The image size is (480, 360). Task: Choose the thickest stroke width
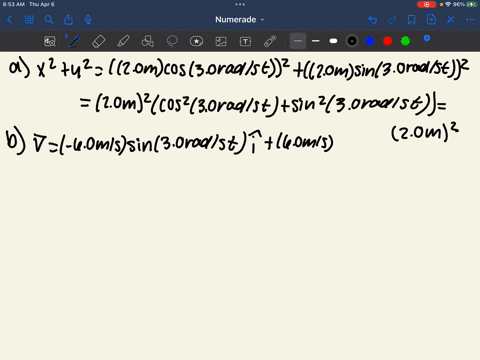pyautogui.click(x=333, y=41)
